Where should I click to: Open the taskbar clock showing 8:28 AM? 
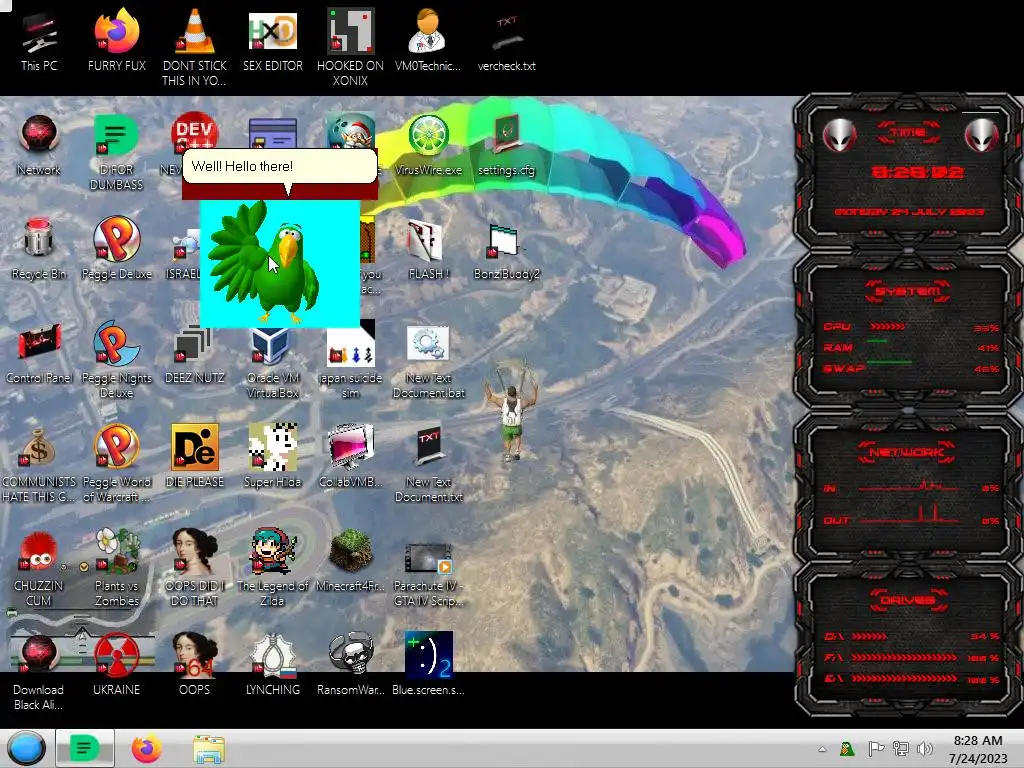978,749
